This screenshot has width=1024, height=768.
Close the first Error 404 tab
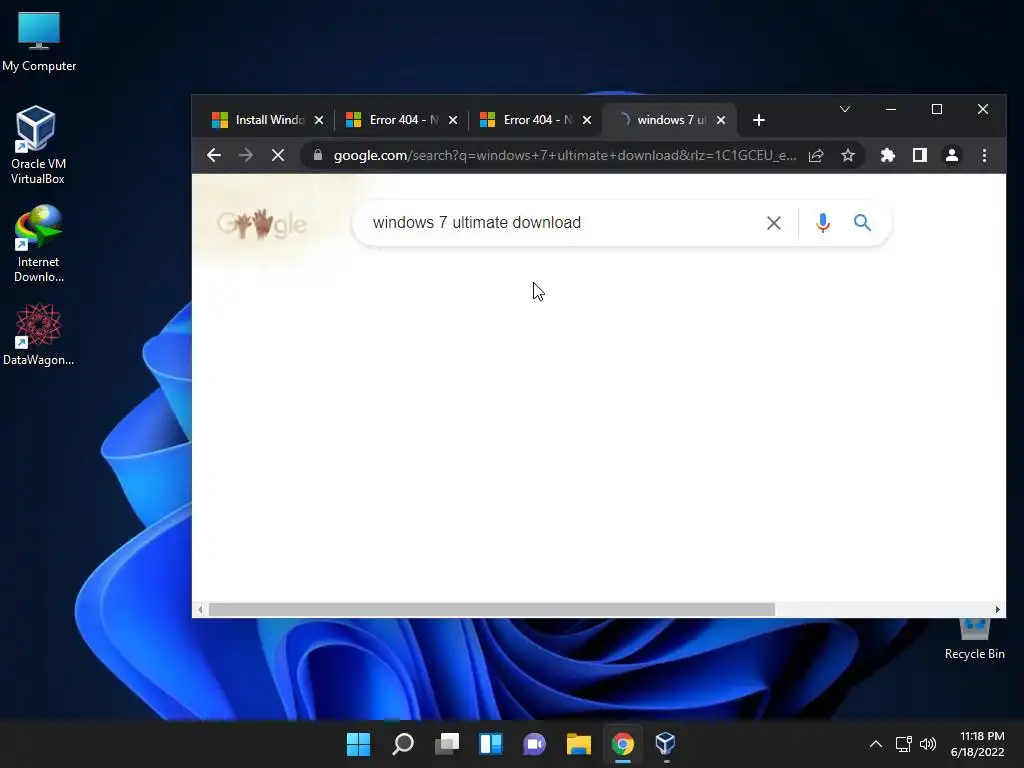coord(453,120)
